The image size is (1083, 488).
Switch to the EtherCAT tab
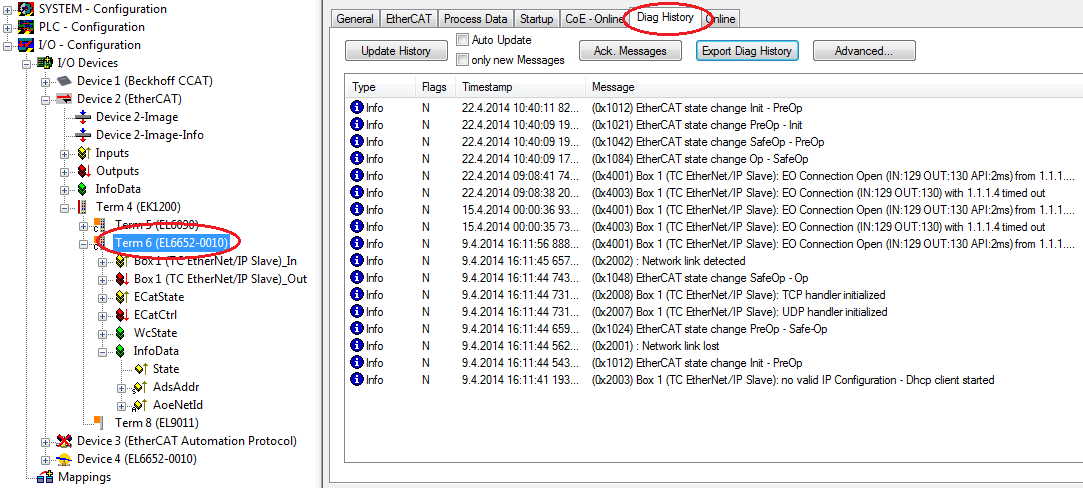pyautogui.click(x=409, y=19)
